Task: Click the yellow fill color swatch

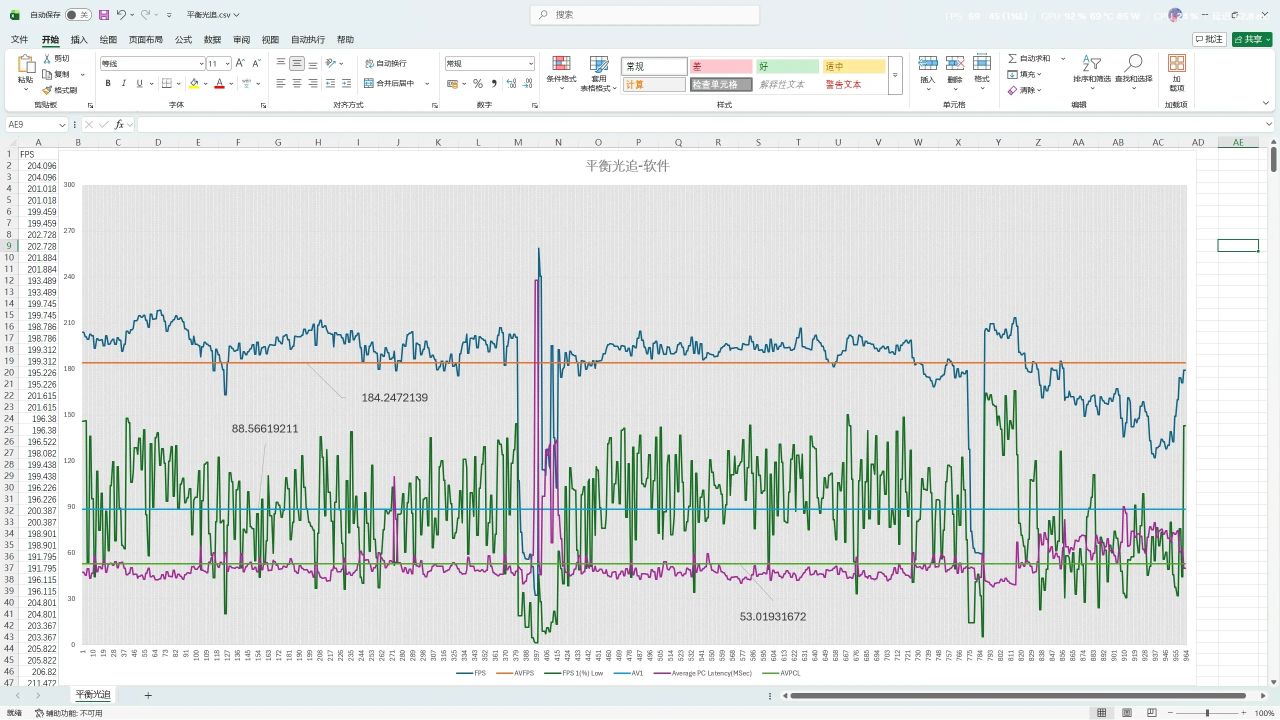Action: [x=193, y=84]
